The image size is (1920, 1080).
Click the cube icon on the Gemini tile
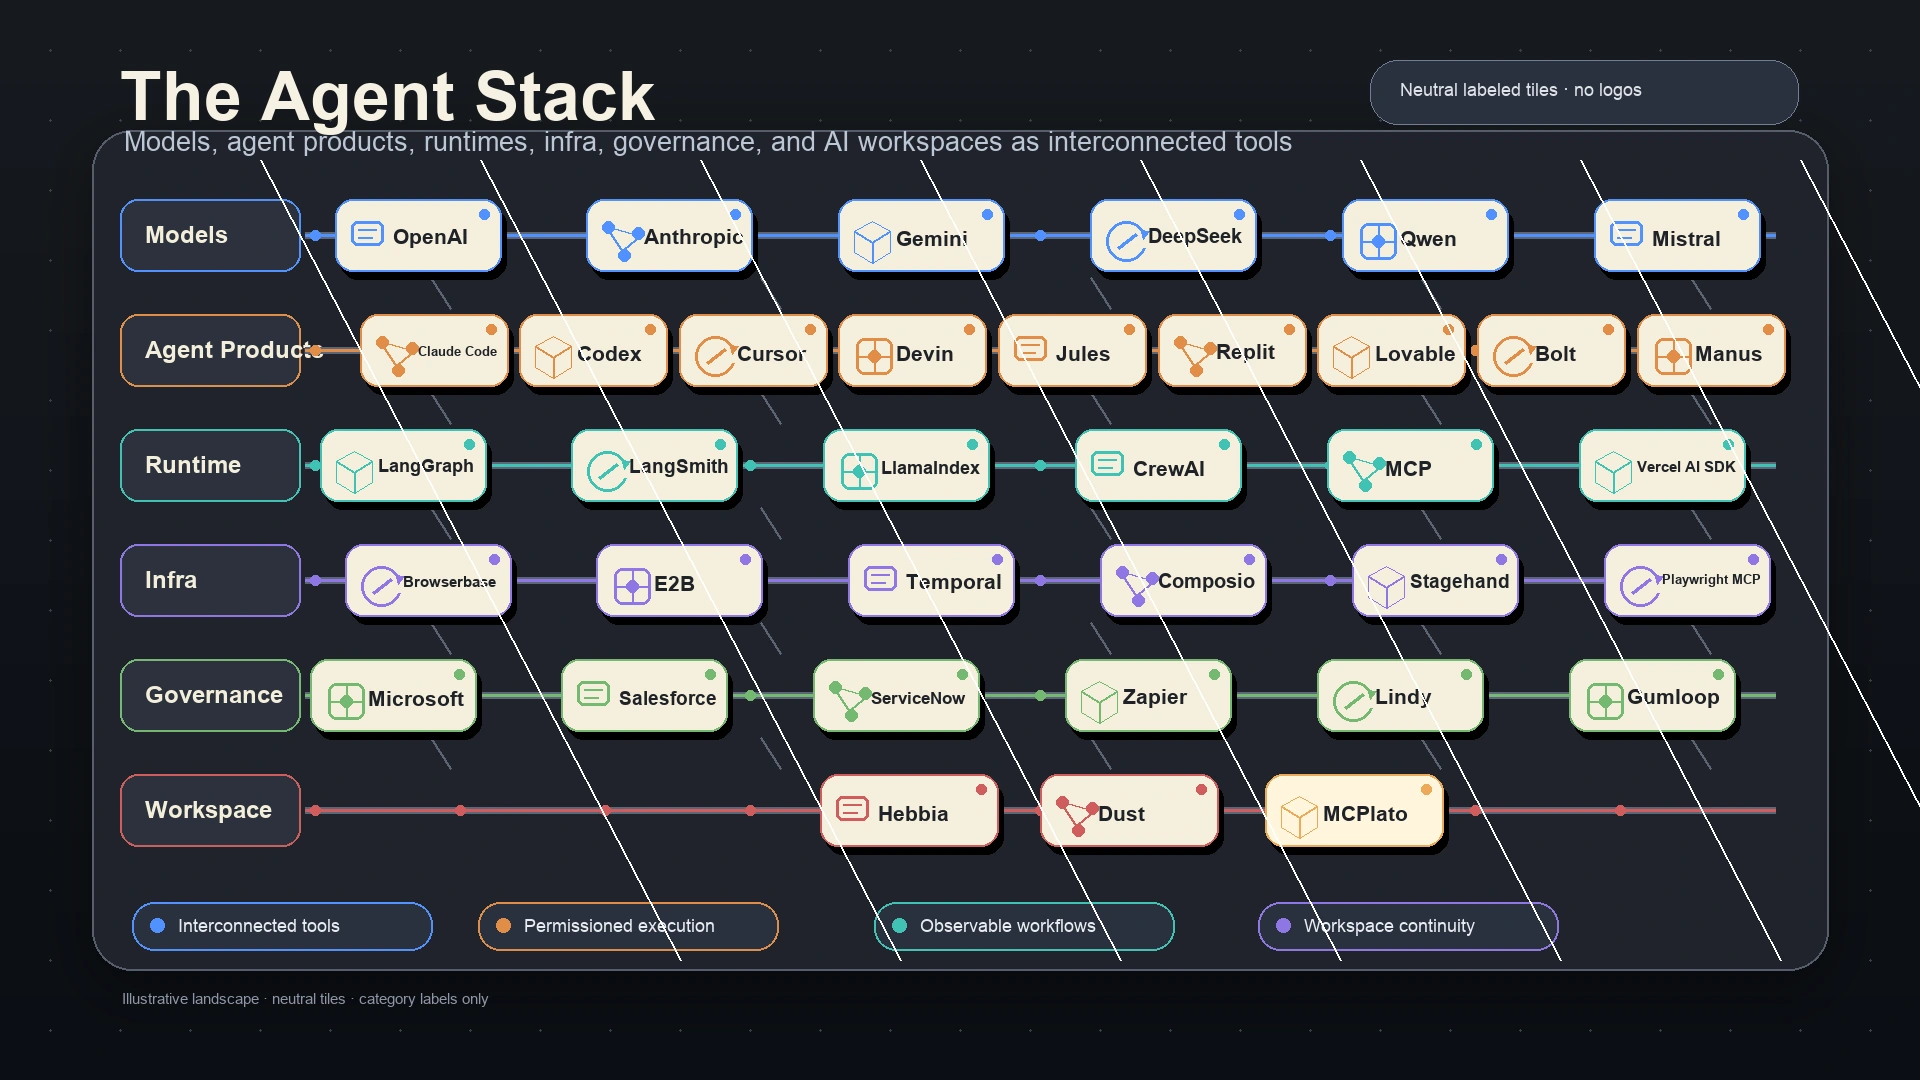point(872,242)
